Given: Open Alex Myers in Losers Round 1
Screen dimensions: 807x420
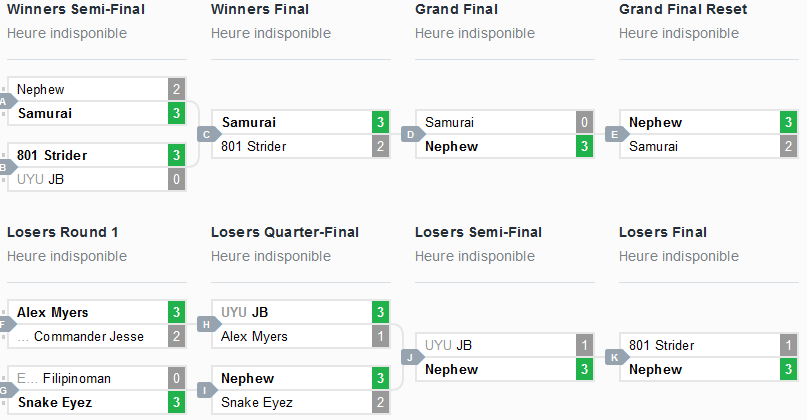Looking at the screenshot, I should point(53,312).
